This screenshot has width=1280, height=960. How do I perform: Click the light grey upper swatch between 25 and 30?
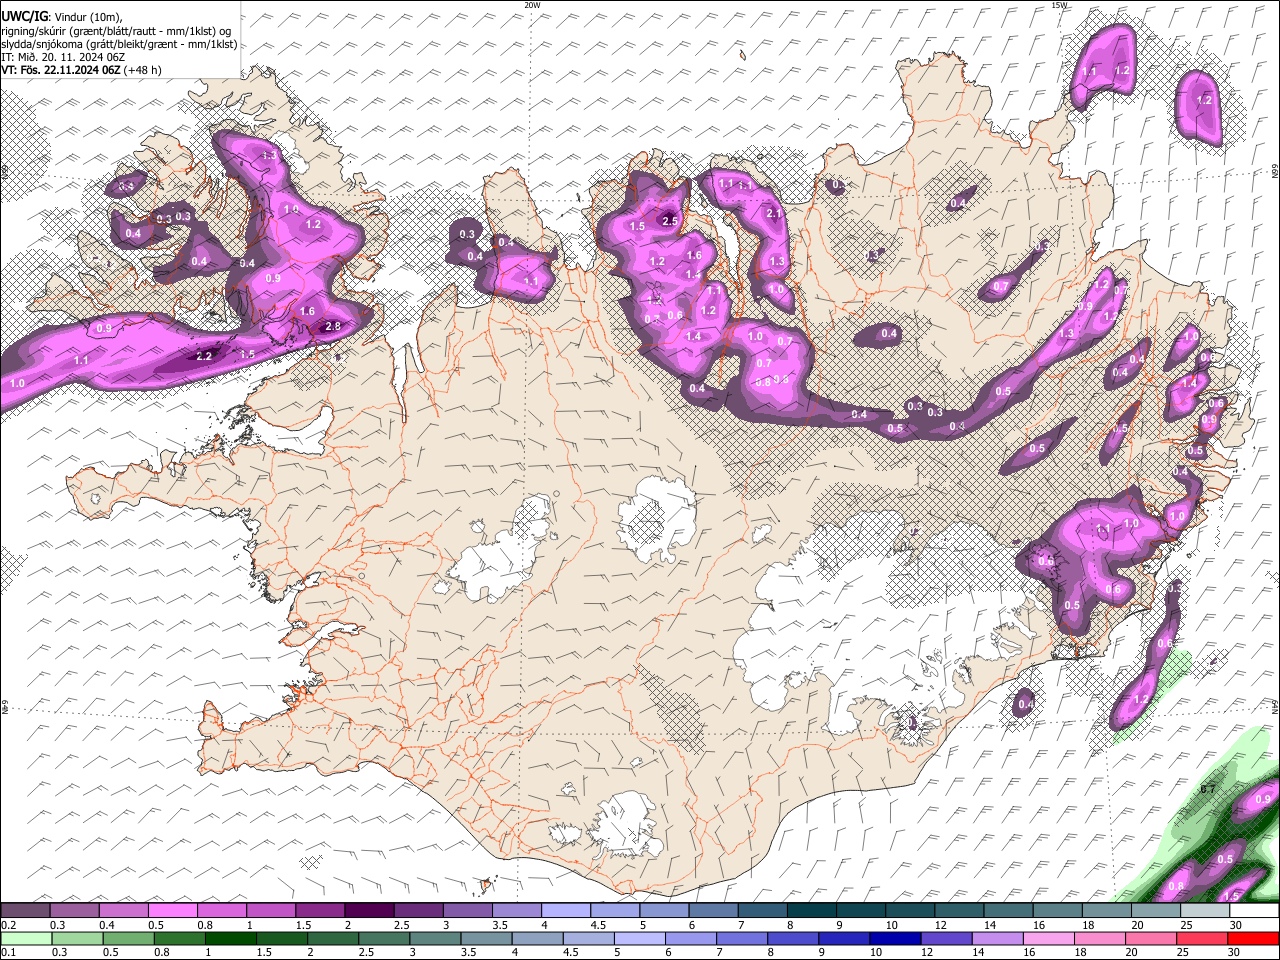[x=1205, y=910]
